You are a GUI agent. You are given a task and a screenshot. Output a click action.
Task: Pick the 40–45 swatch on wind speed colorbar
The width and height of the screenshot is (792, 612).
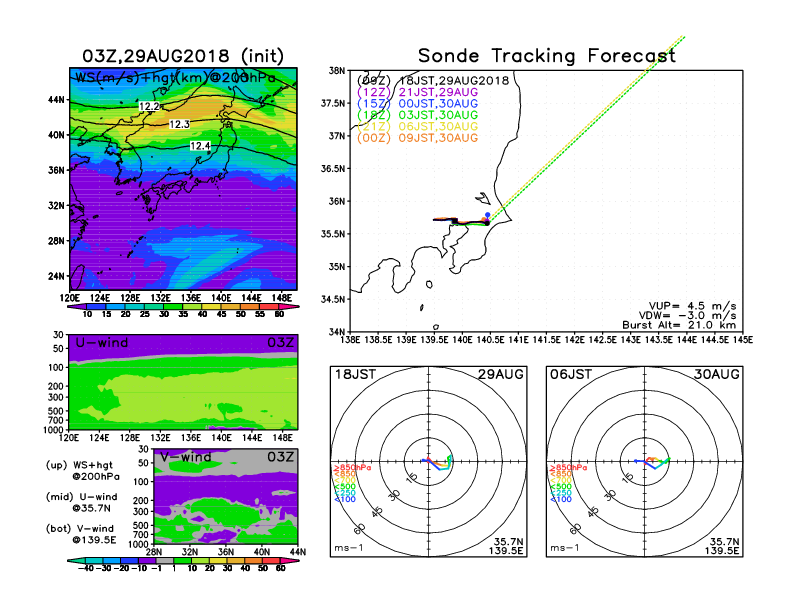point(212,306)
